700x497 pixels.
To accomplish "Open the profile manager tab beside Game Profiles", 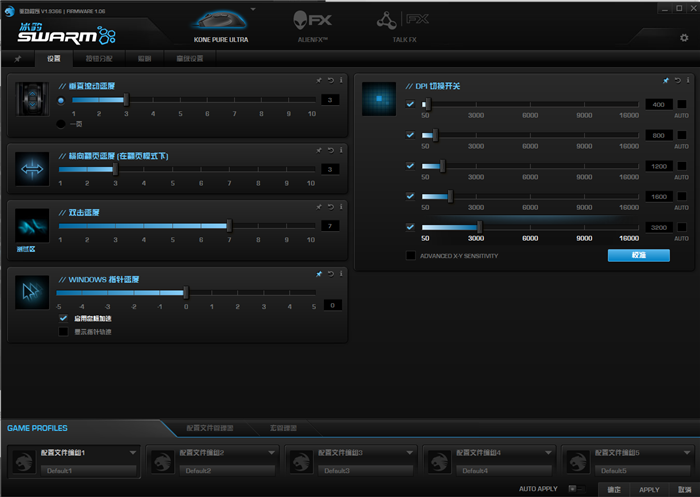I will click(x=210, y=428).
